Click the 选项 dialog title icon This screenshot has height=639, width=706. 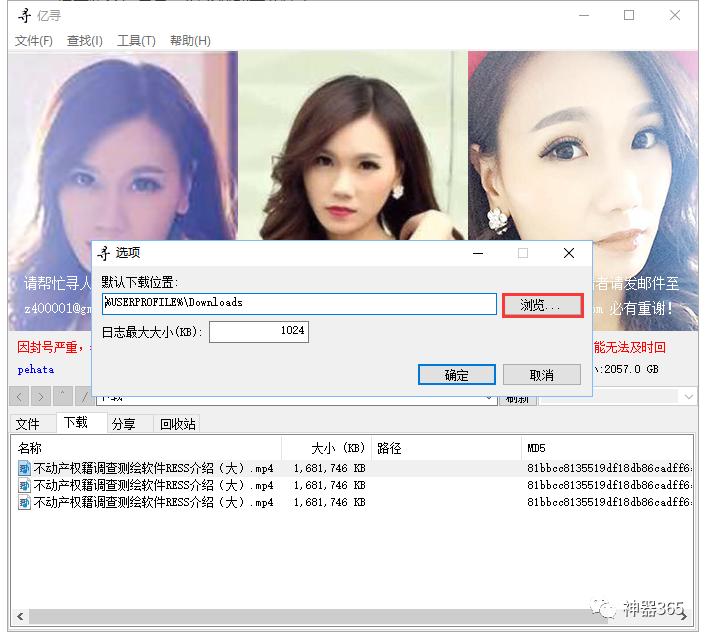tap(104, 253)
